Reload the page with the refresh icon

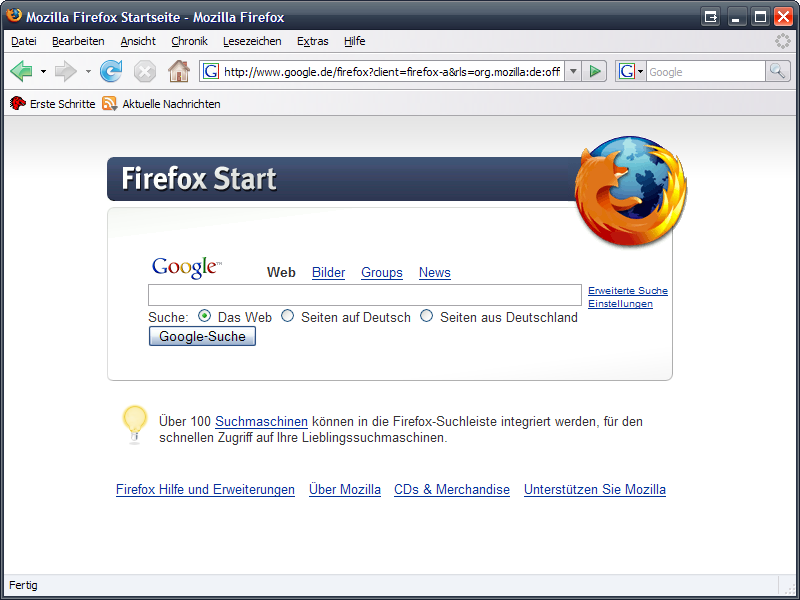click(111, 71)
